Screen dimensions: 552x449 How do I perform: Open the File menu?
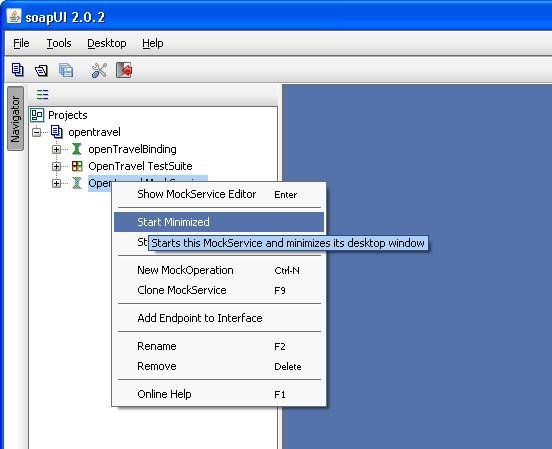coord(21,43)
